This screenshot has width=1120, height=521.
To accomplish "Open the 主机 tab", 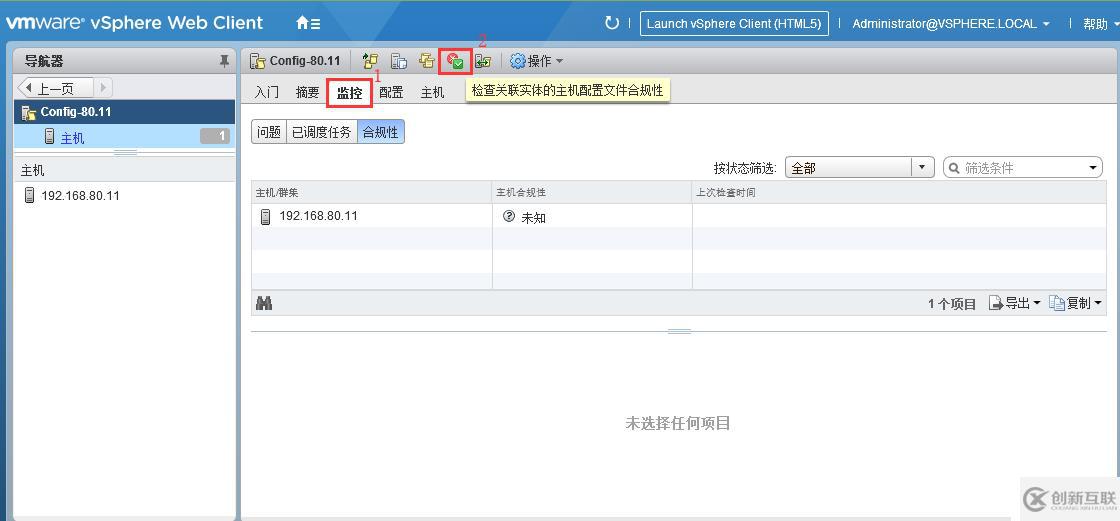I will click(432, 93).
